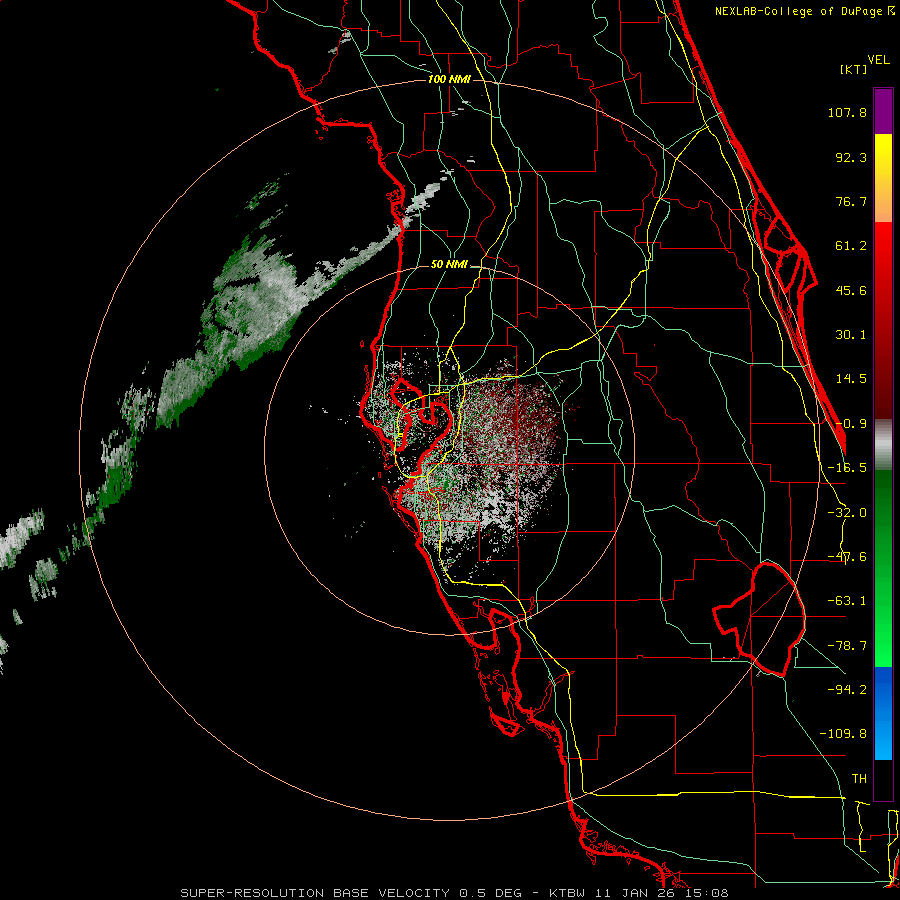This screenshot has height=900, width=900.
Task: Select the 14.5 legend value
Action: point(851,379)
